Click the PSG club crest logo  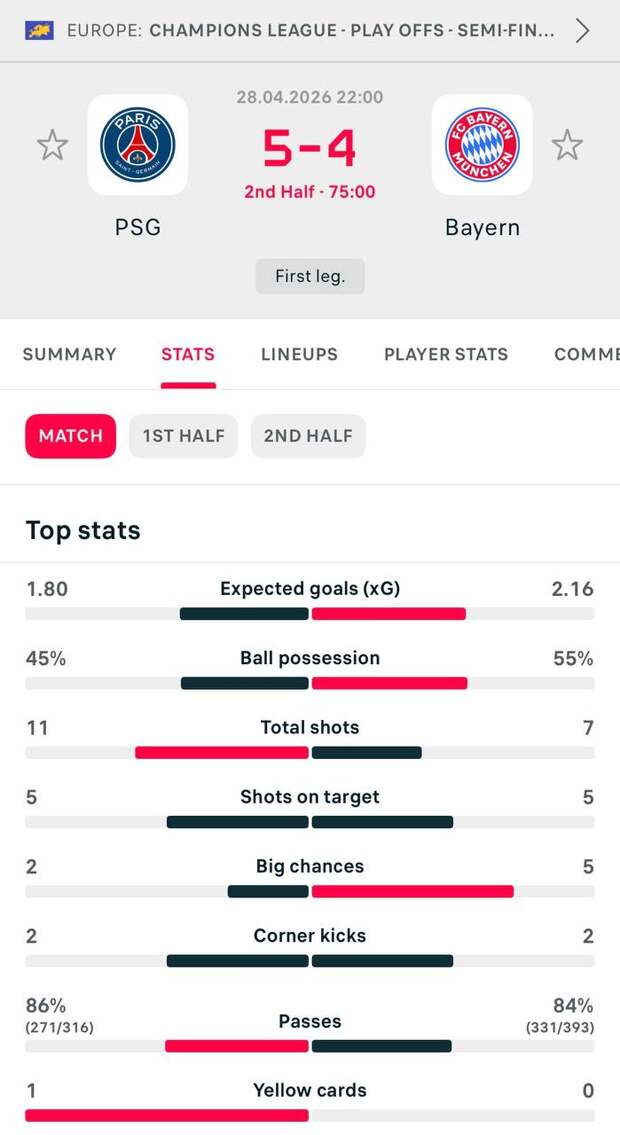(137, 145)
